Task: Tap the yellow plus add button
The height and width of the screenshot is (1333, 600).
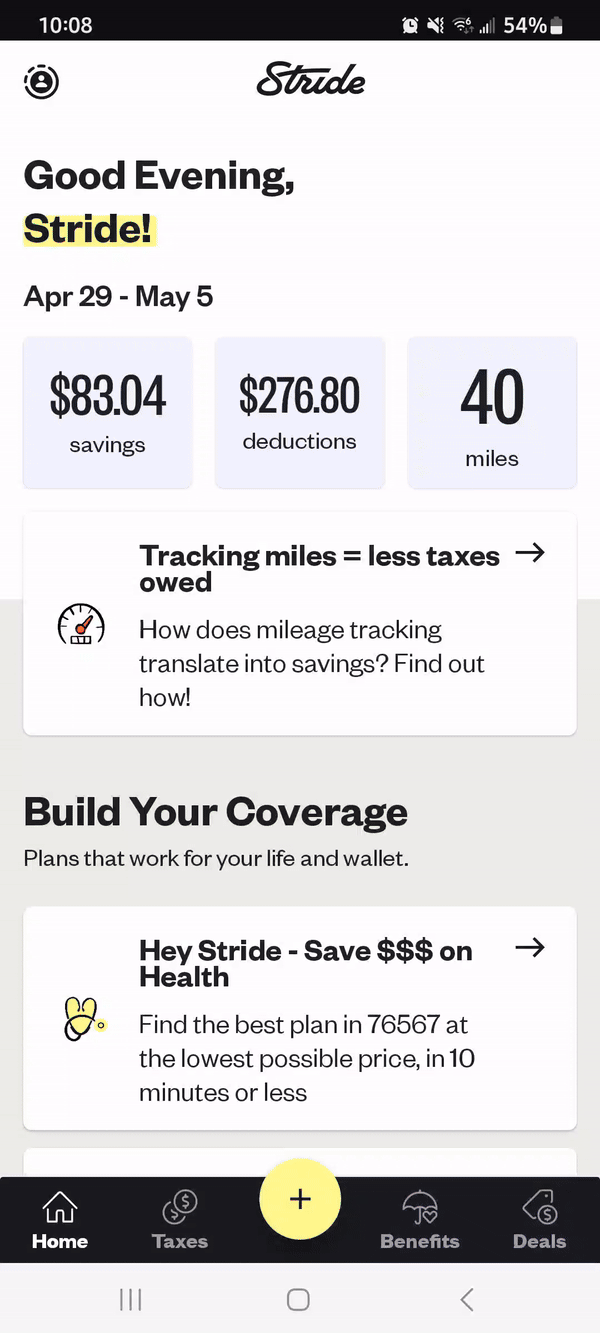Action: tap(300, 1199)
